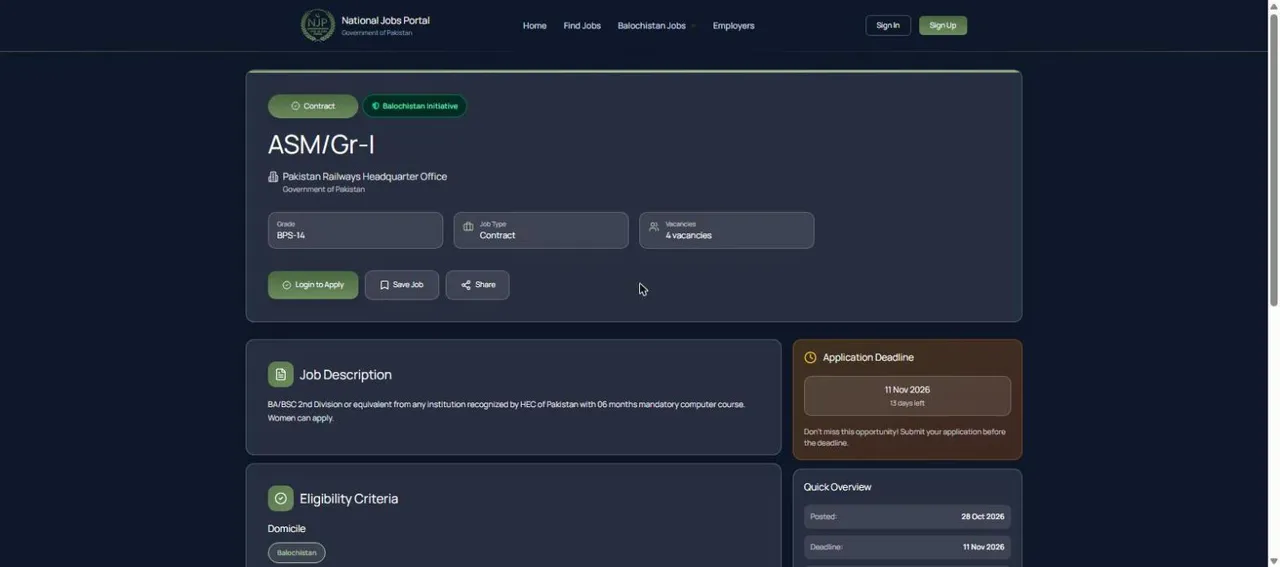Click the green Sign Up button
1280x567 pixels.
tap(943, 26)
